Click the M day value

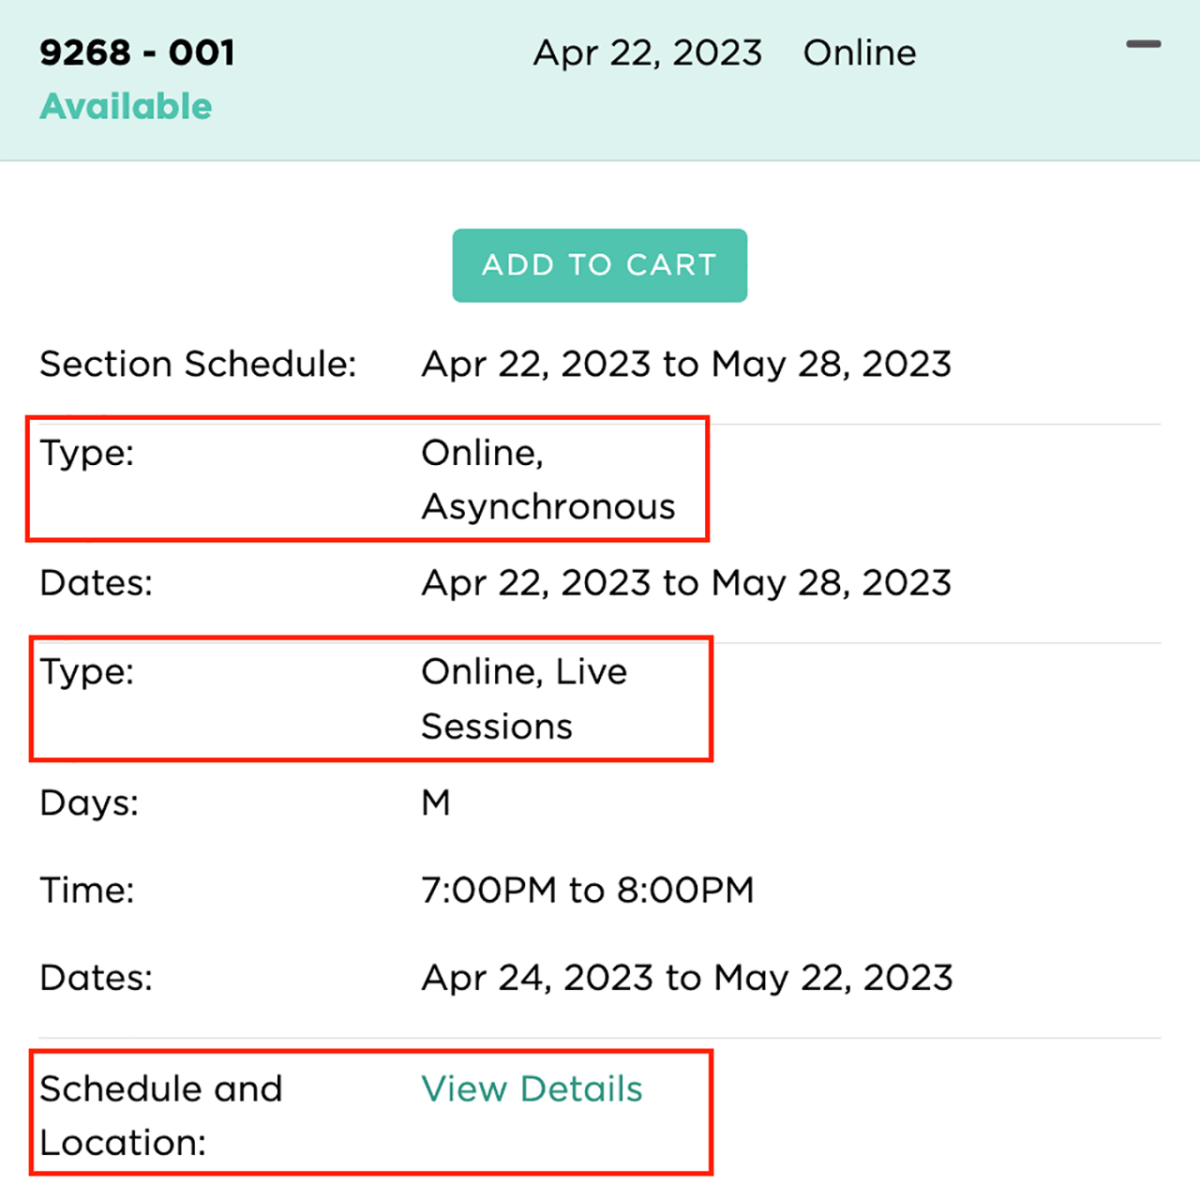[x=436, y=803]
